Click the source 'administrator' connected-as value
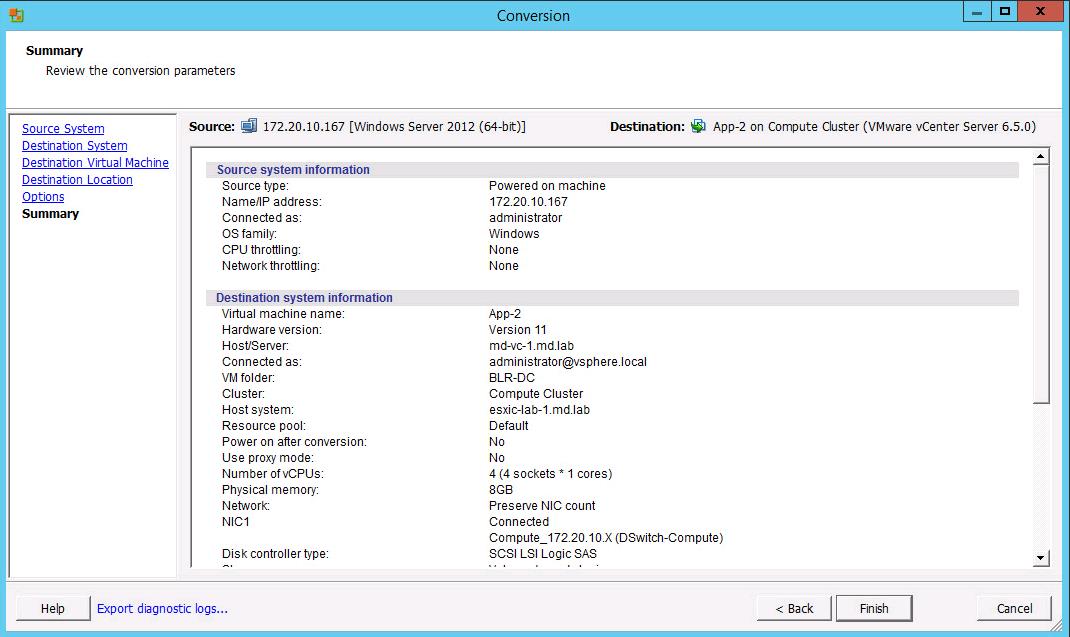1070x637 pixels. 525,218
